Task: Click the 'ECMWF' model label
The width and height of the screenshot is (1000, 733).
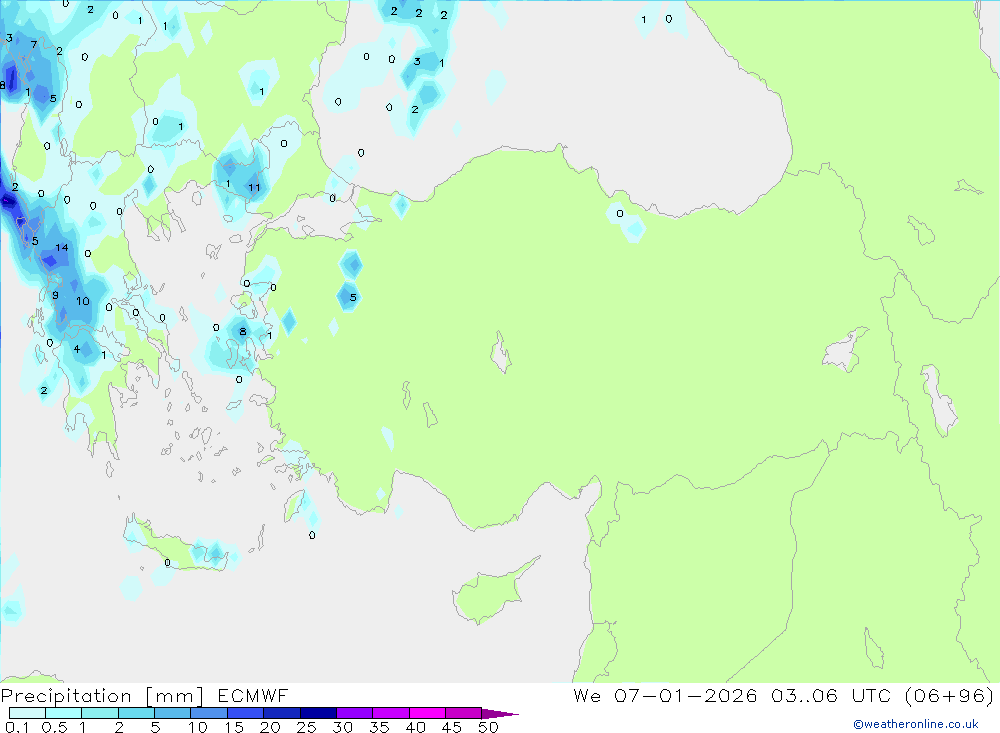Action: pos(253,695)
